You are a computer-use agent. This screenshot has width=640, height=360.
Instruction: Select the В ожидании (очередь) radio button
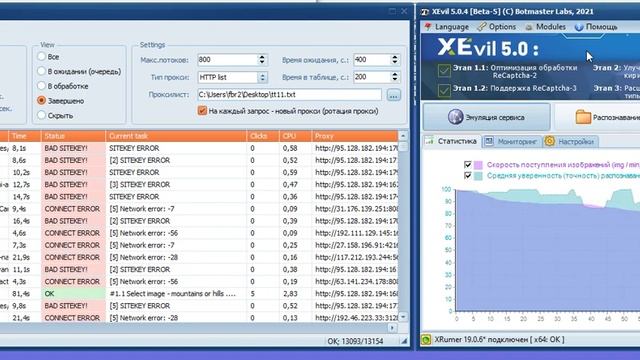41,71
